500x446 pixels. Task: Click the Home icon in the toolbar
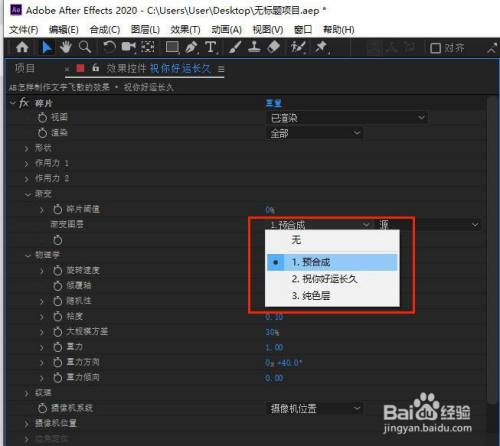tap(22, 47)
